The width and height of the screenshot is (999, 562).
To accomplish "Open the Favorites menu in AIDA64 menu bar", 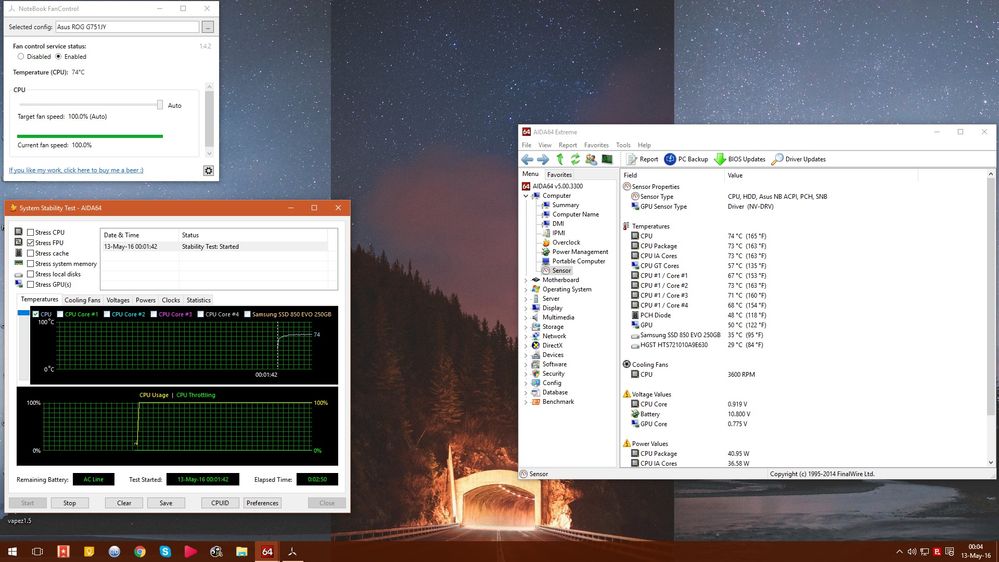I will [x=596, y=145].
